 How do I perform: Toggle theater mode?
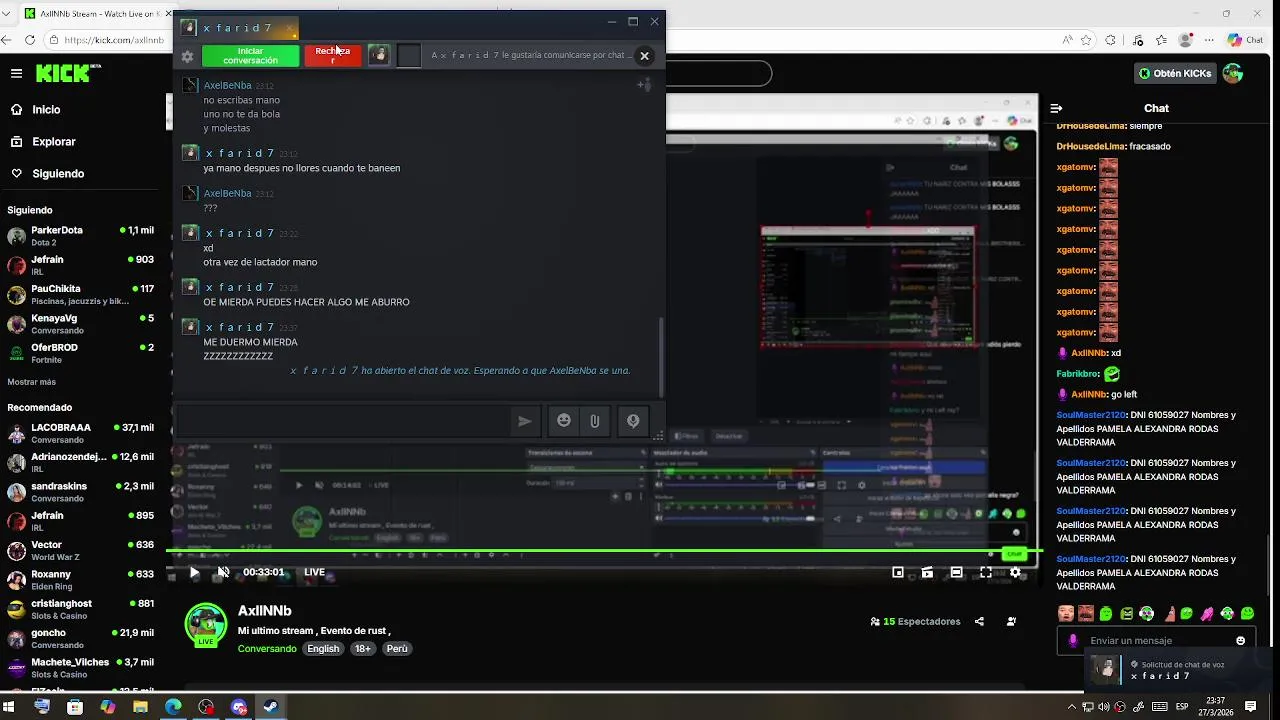pos(956,572)
